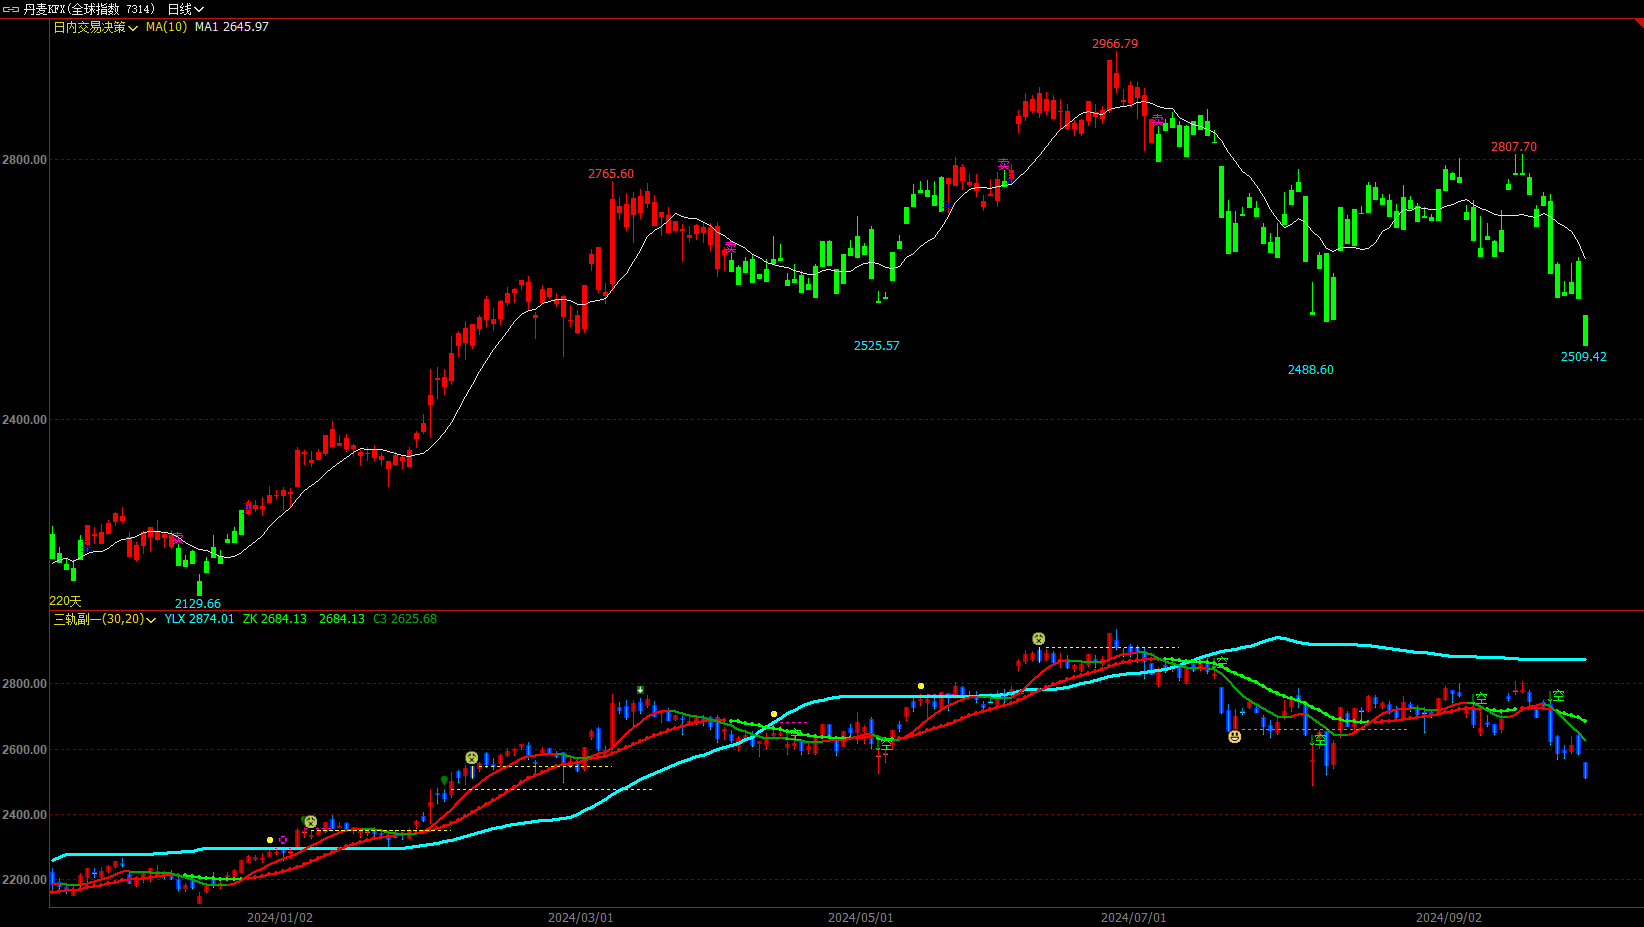Select the MA1 2645.97 value label
The width and height of the screenshot is (1644, 927).
(231, 27)
